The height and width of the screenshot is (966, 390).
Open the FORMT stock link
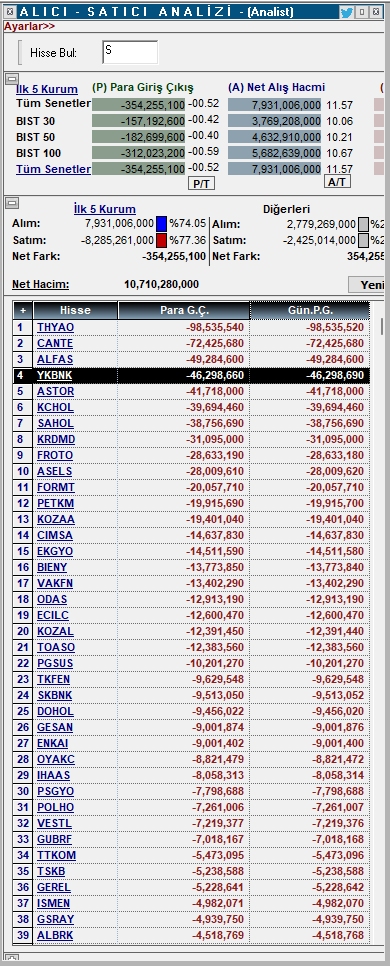(x=56, y=487)
